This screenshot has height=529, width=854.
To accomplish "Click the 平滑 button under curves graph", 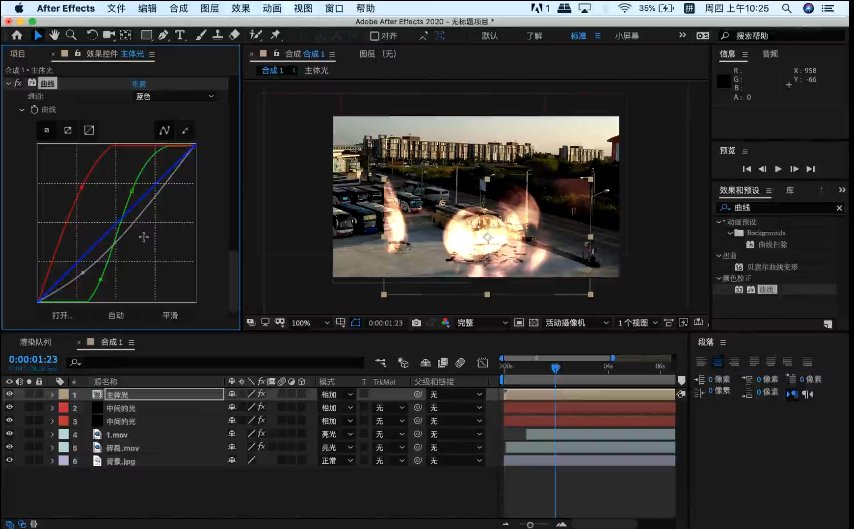I will (170, 315).
